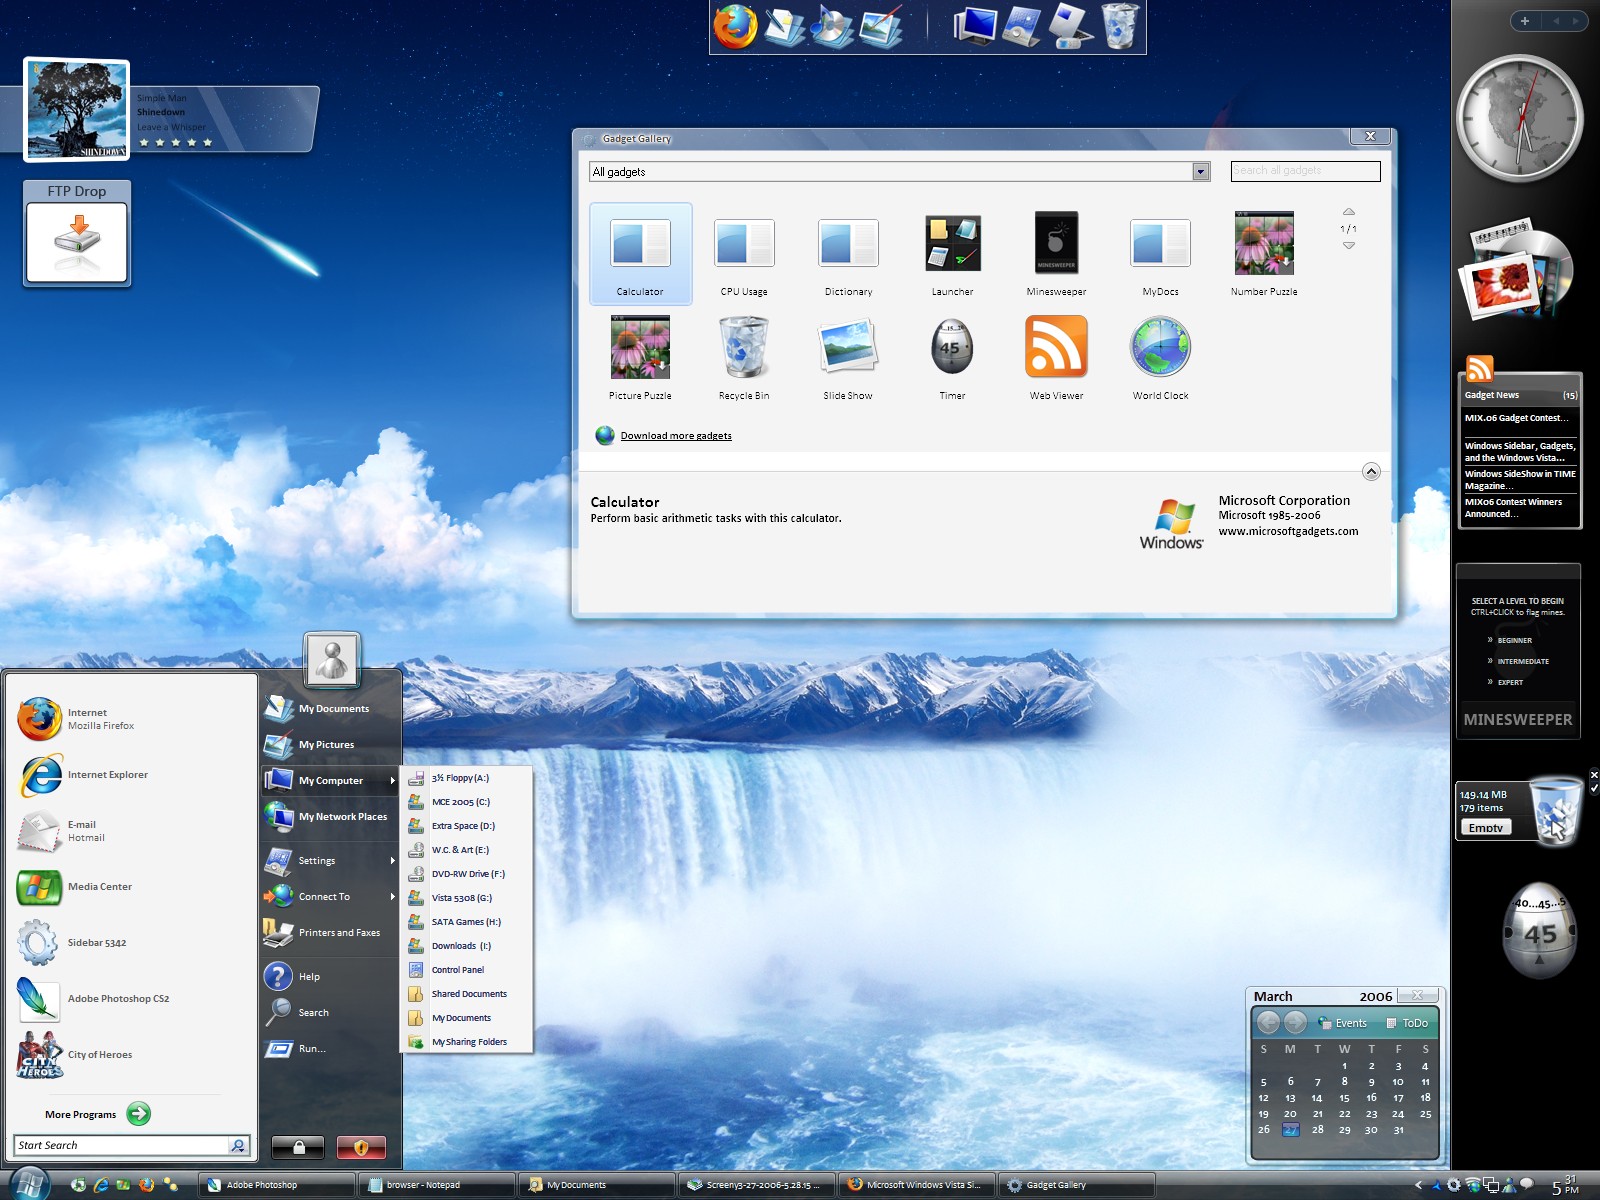This screenshot has width=1600, height=1200.
Task: Select the Calculator gadget in Gadget Gallery
Action: 640,253
